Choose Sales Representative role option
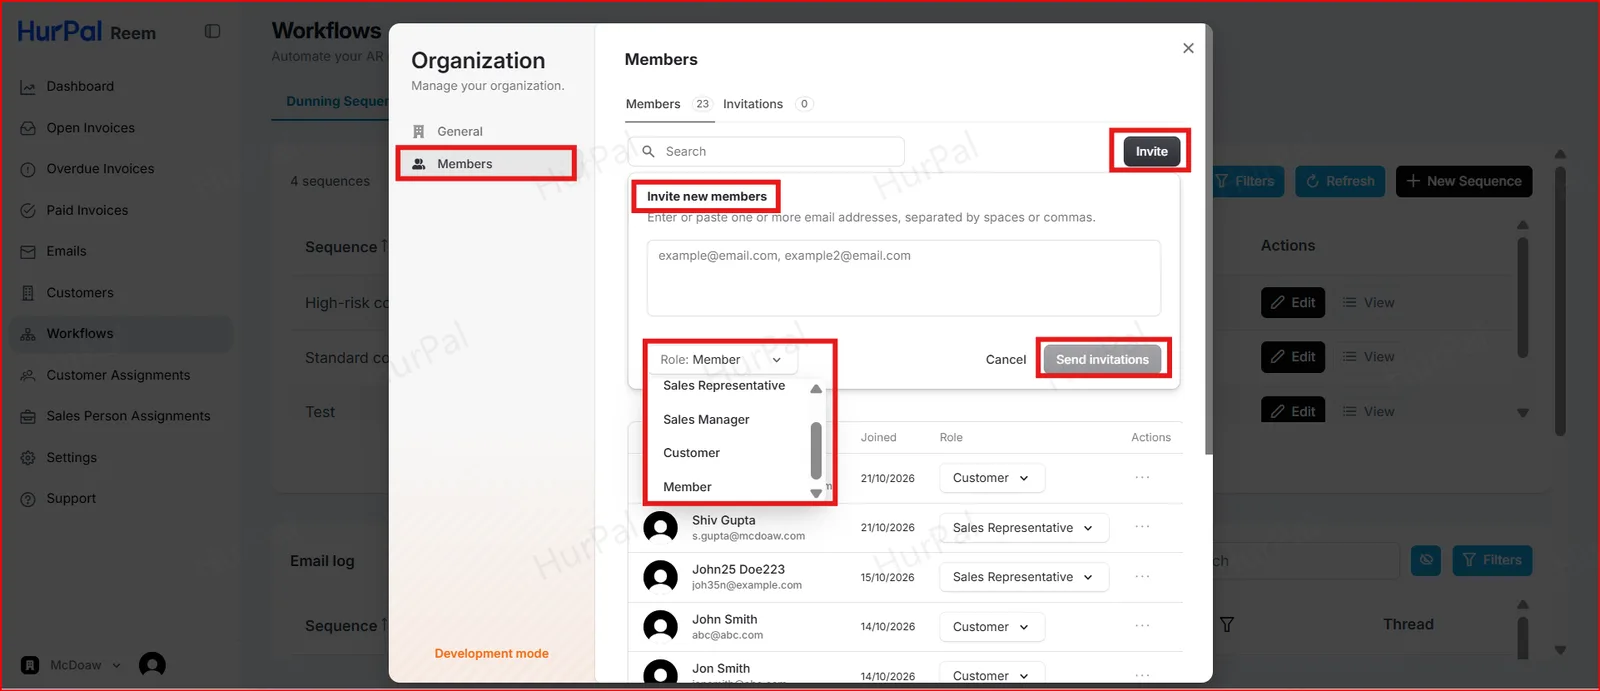 pyautogui.click(x=724, y=386)
